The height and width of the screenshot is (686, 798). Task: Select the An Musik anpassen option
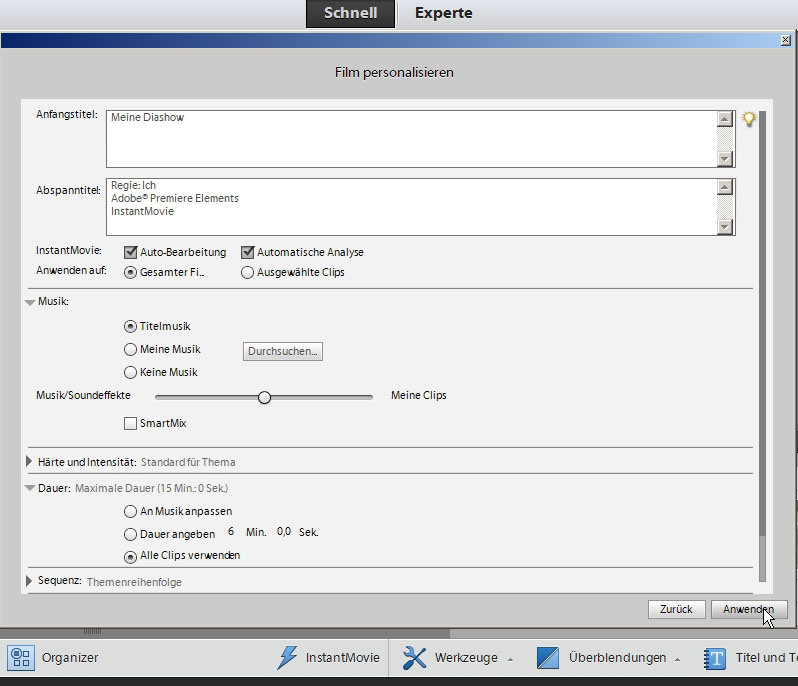point(130,511)
